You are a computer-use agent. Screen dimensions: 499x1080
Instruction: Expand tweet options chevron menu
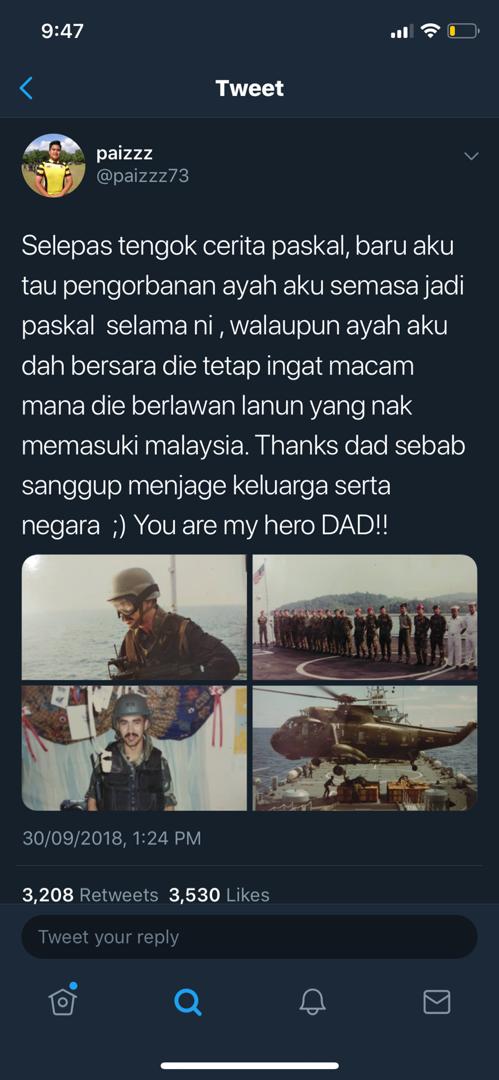pyautogui.click(x=471, y=156)
